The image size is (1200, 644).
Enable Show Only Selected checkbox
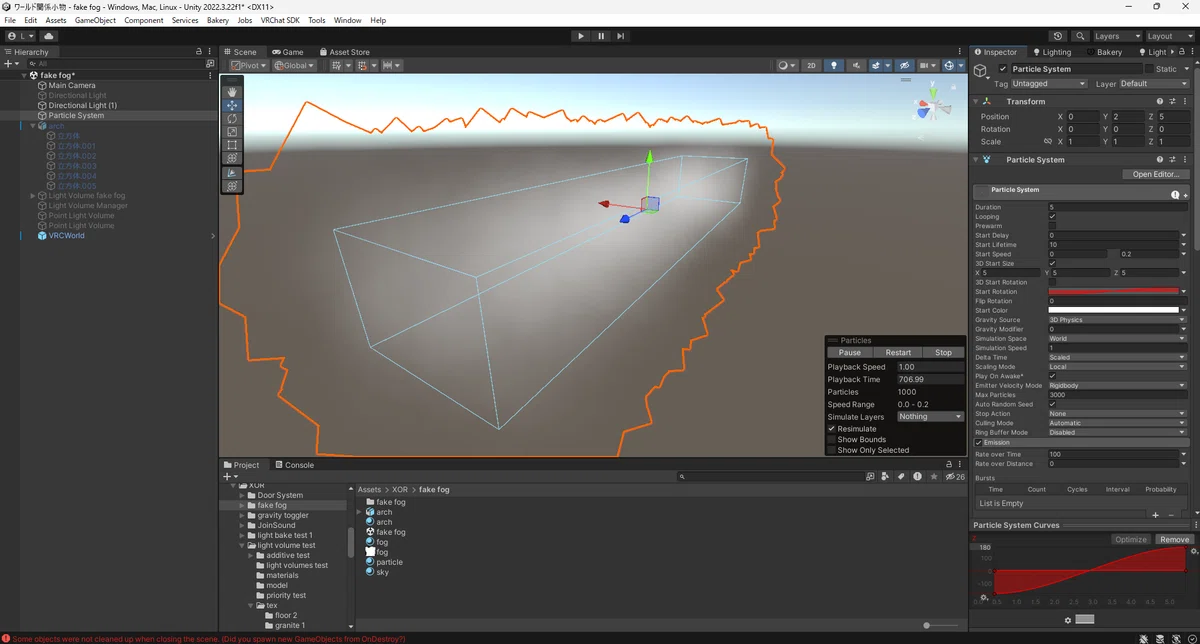(x=831, y=450)
